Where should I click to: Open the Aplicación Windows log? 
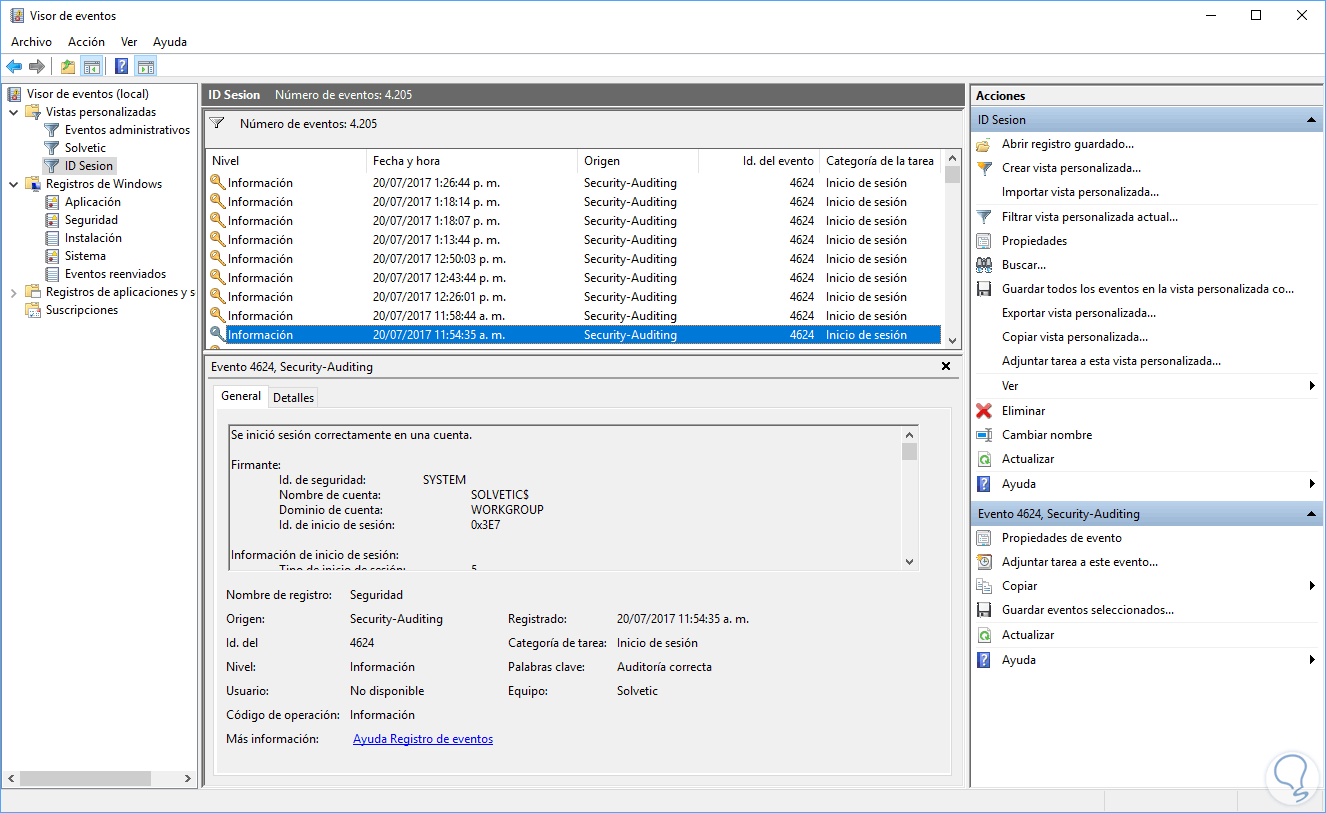pyautogui.click(x=93, y=202)
